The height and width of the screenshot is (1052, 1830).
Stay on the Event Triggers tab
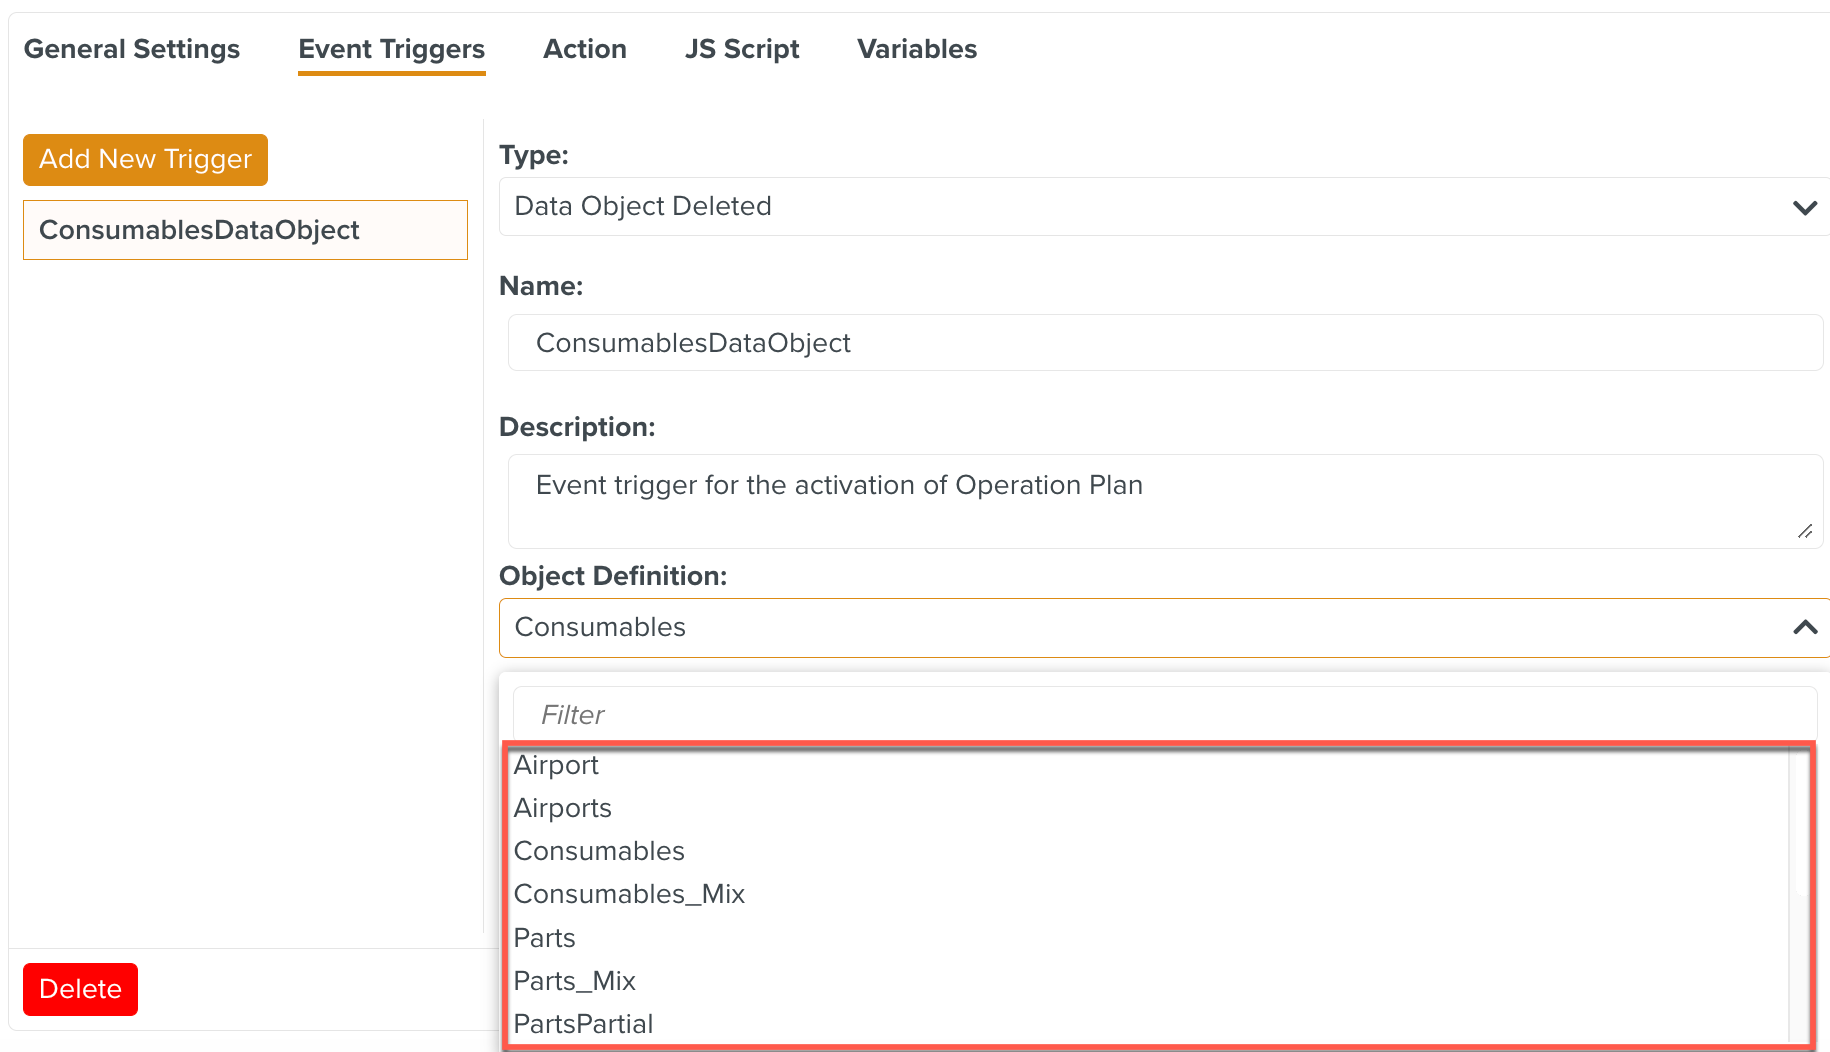pos(391,48)
